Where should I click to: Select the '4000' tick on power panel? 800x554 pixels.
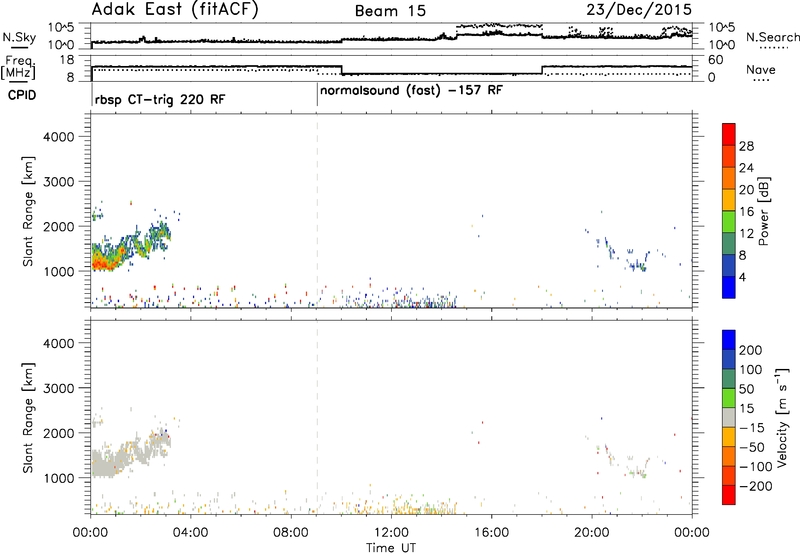tap(59, 137)
